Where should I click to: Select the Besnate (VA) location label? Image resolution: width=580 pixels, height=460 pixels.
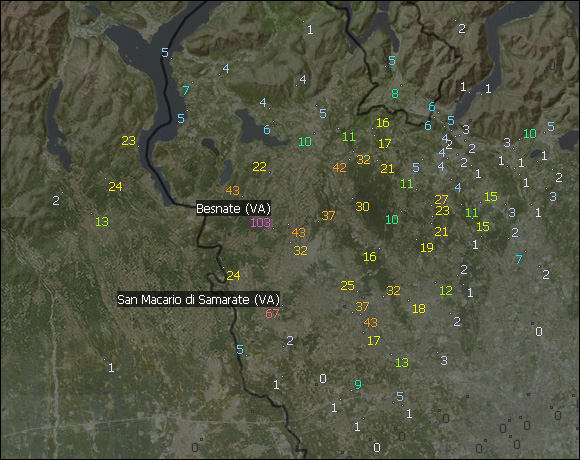233,209
